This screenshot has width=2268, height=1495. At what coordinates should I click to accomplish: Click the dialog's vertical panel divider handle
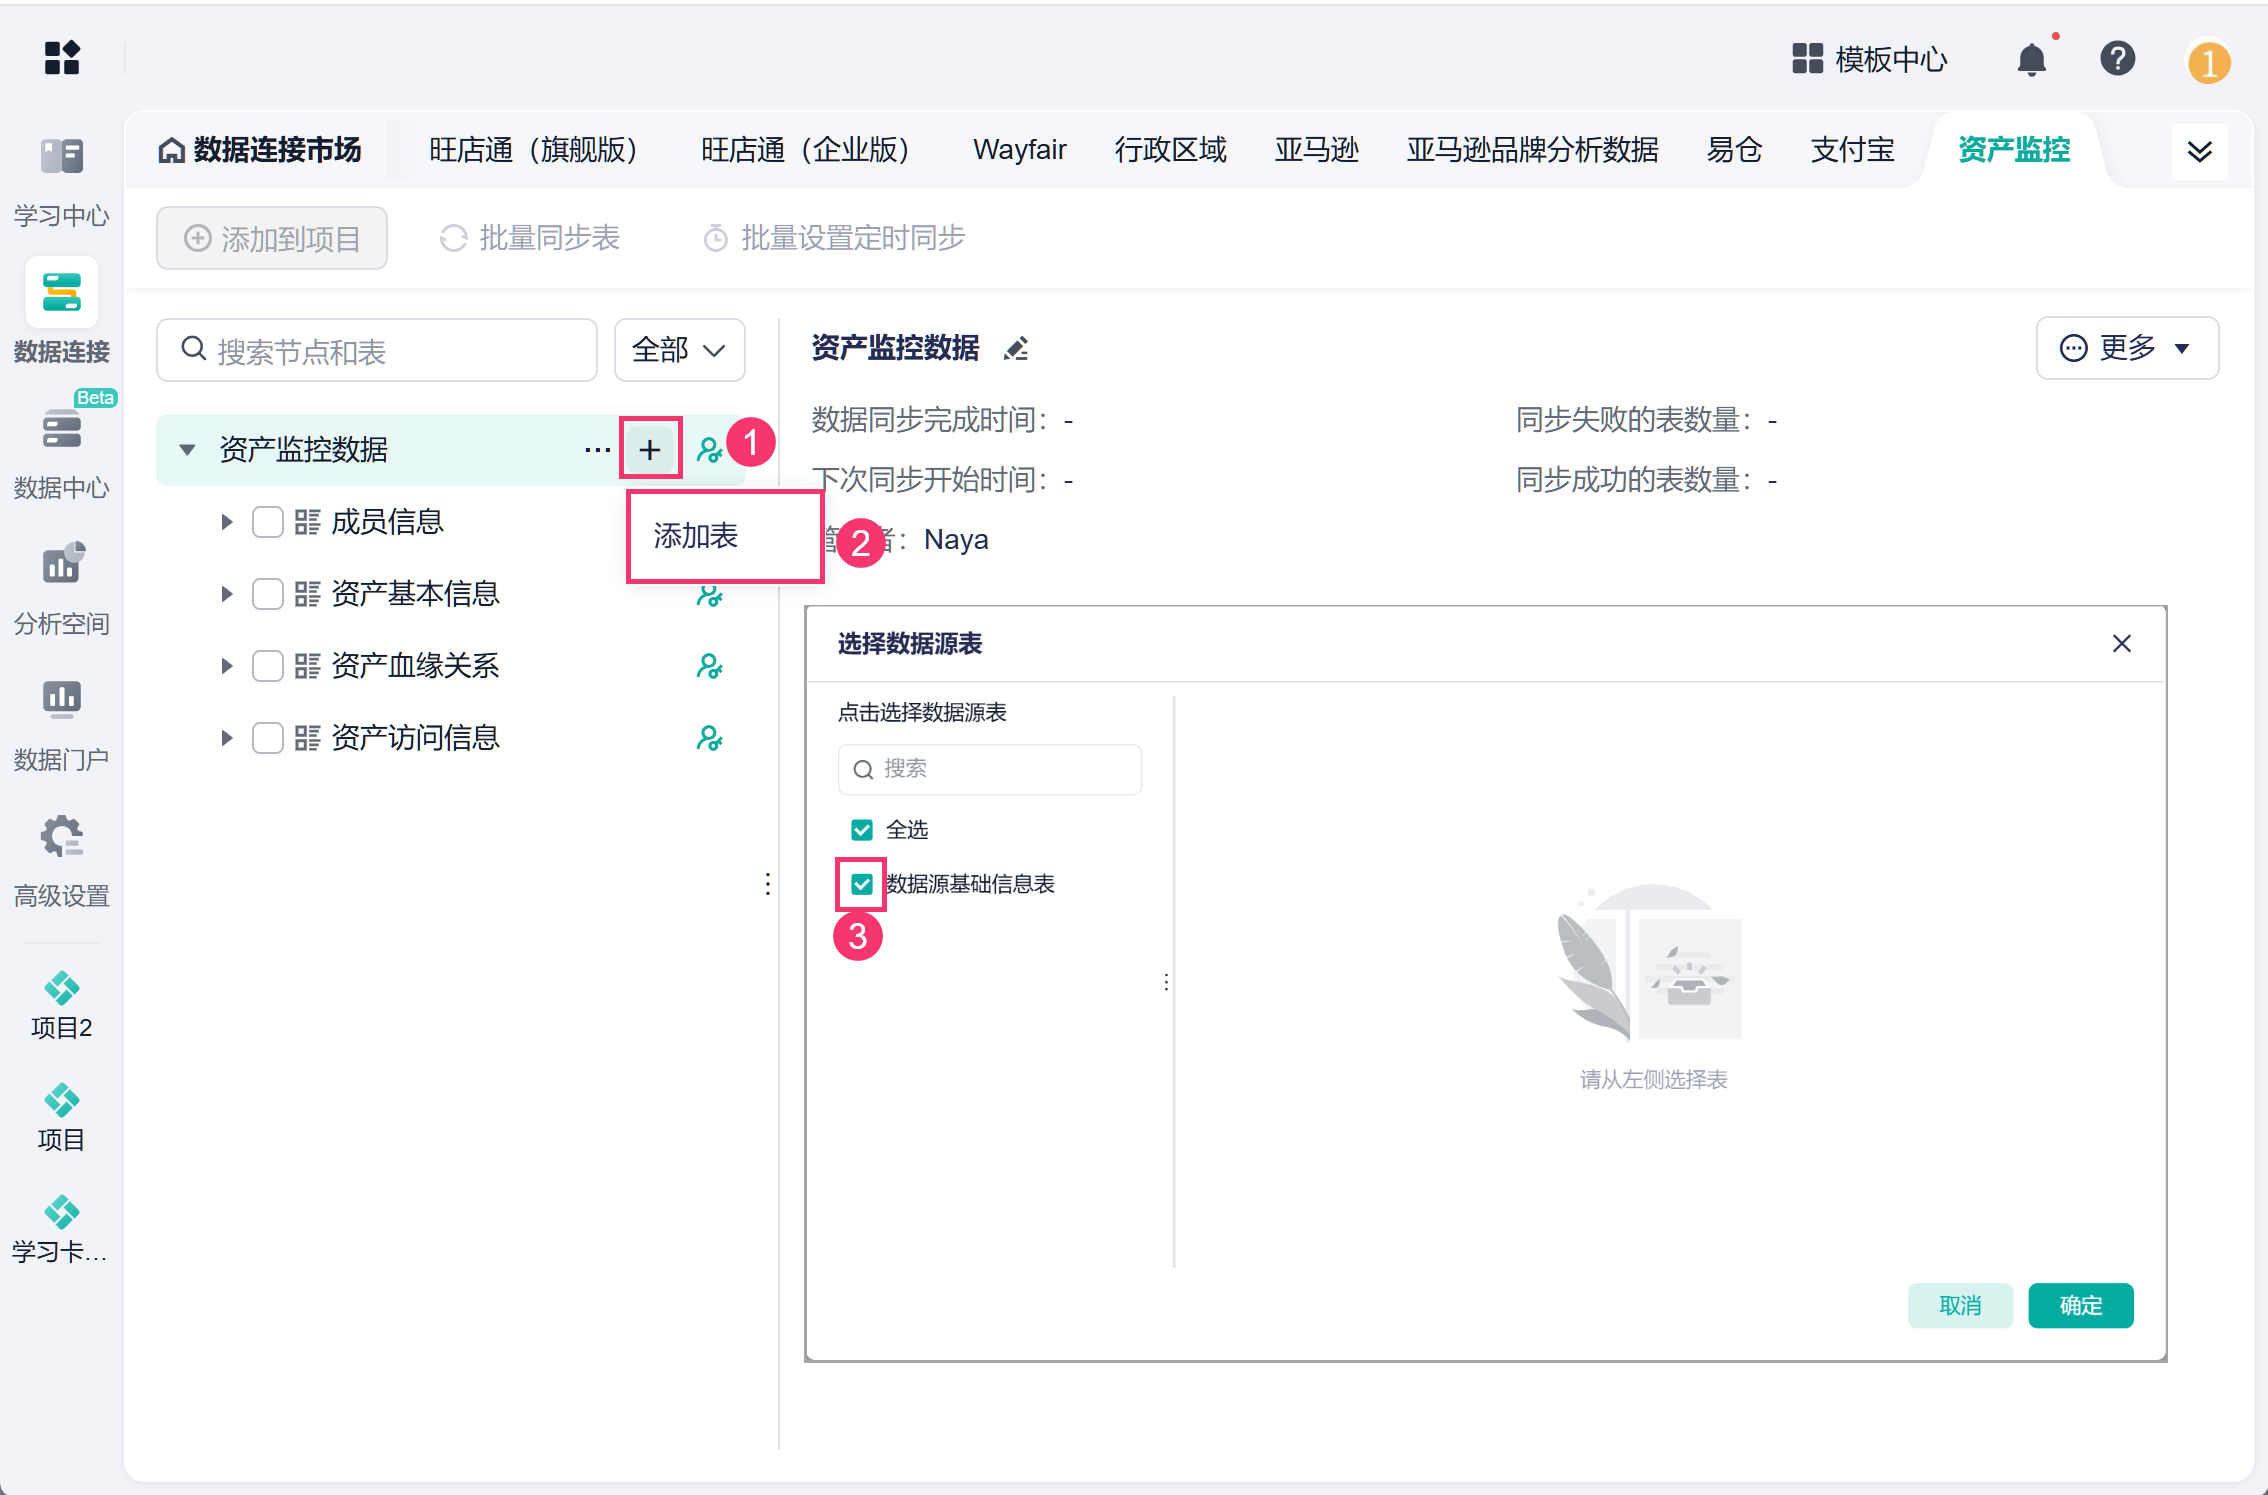pyautogui.click(x=1167, y=982)
